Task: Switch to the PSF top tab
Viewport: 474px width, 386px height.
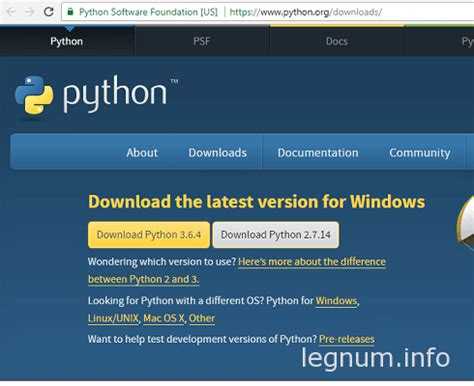Action: click(x=202, y=41)
